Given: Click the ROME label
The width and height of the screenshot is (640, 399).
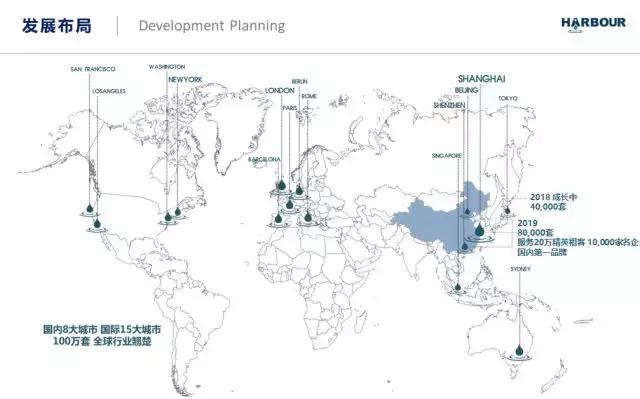Looking at the screenshot, I should (309, 96).
